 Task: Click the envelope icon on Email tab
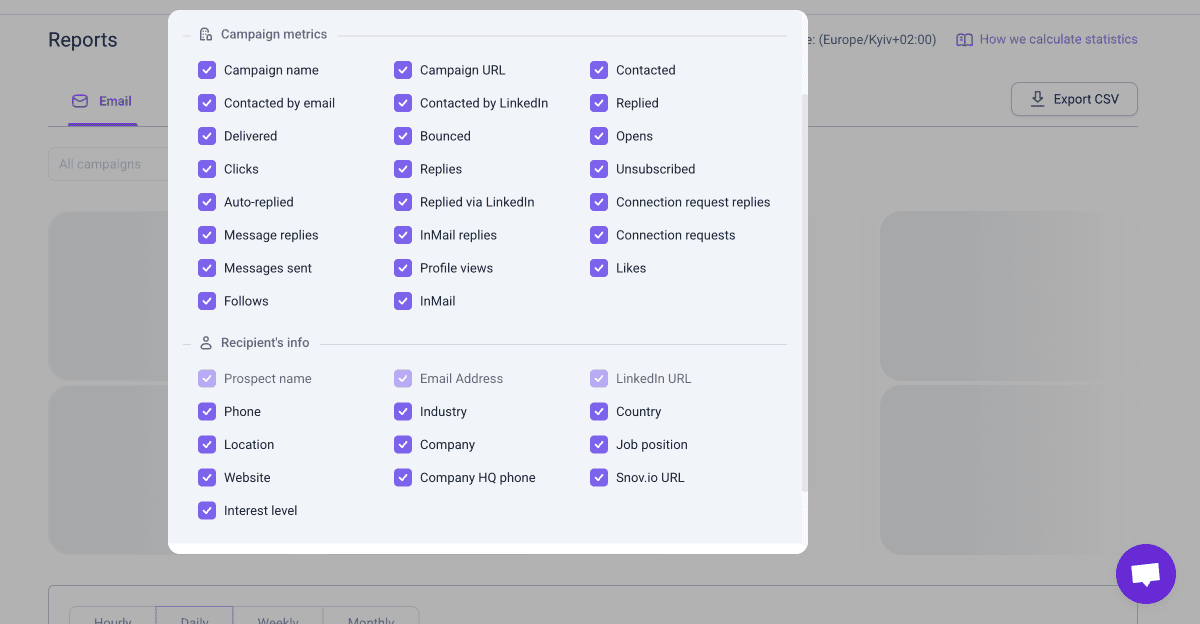(x=80, y=101)
